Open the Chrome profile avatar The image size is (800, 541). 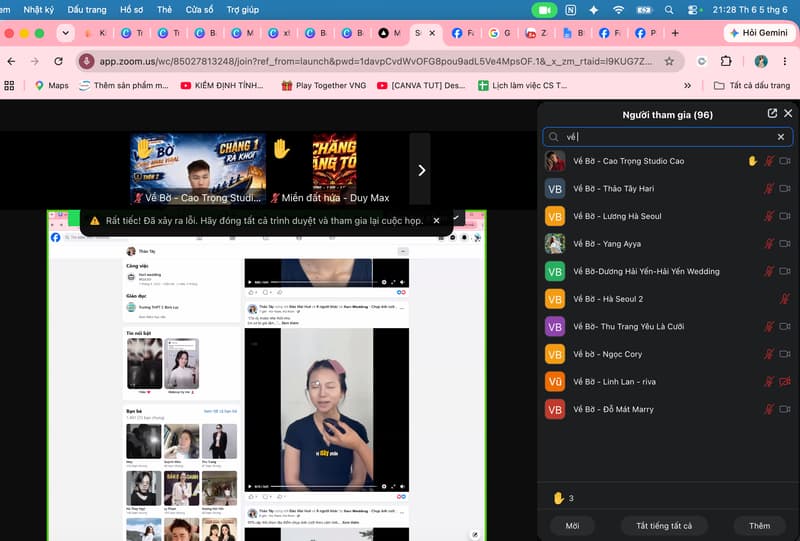click(761, 61)
